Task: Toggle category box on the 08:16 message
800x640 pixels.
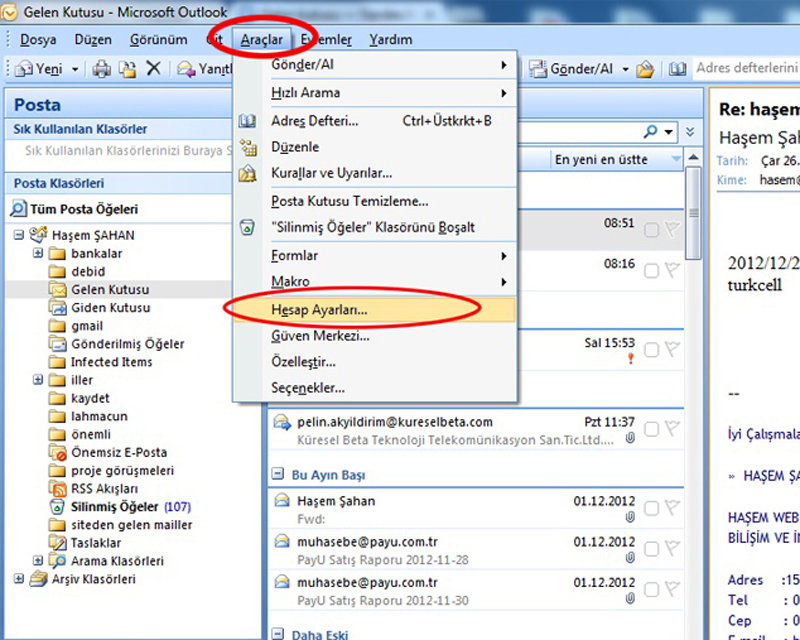Action: coord(651,271)
